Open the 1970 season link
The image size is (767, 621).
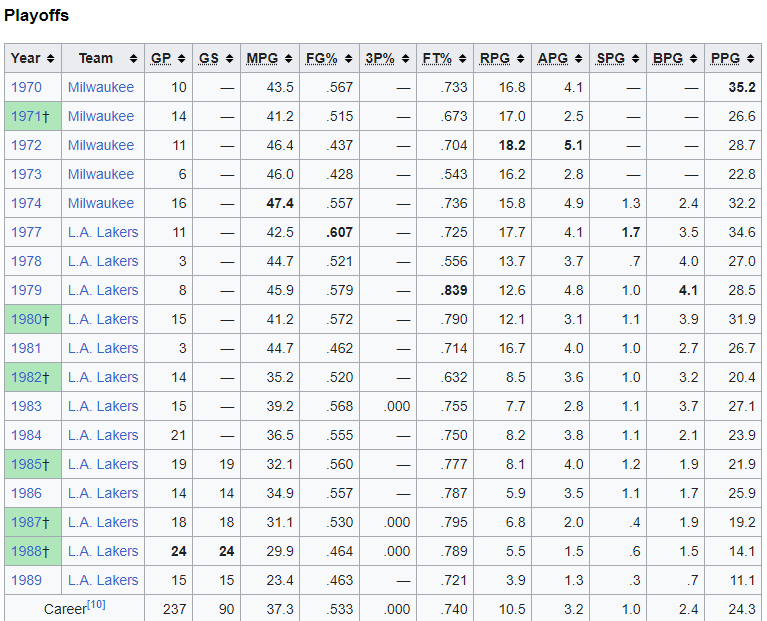click(26, 88)
